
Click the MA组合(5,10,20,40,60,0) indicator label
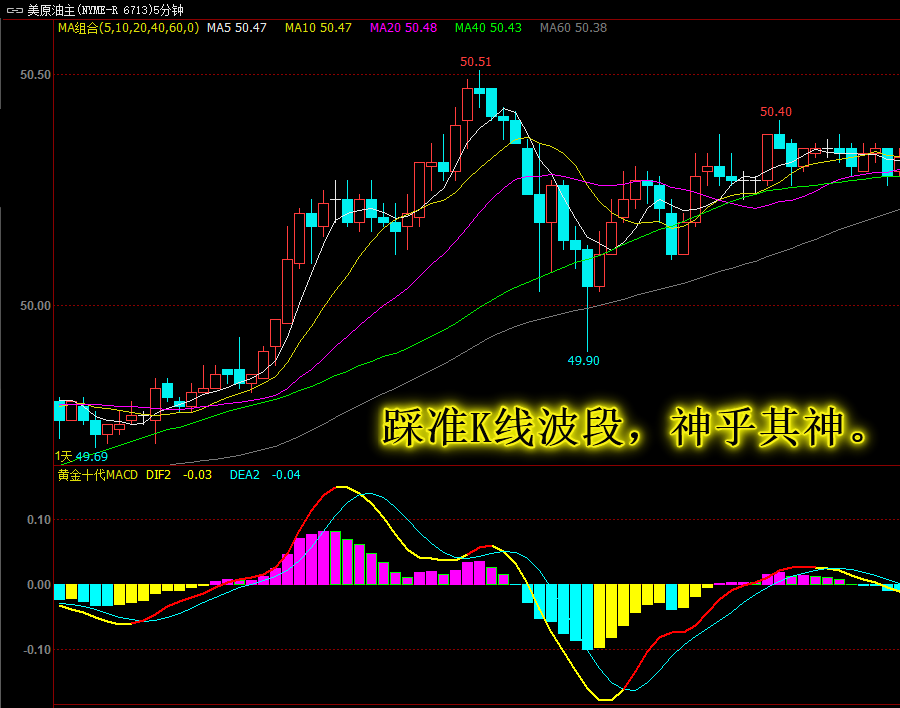[x=129, y=28]
